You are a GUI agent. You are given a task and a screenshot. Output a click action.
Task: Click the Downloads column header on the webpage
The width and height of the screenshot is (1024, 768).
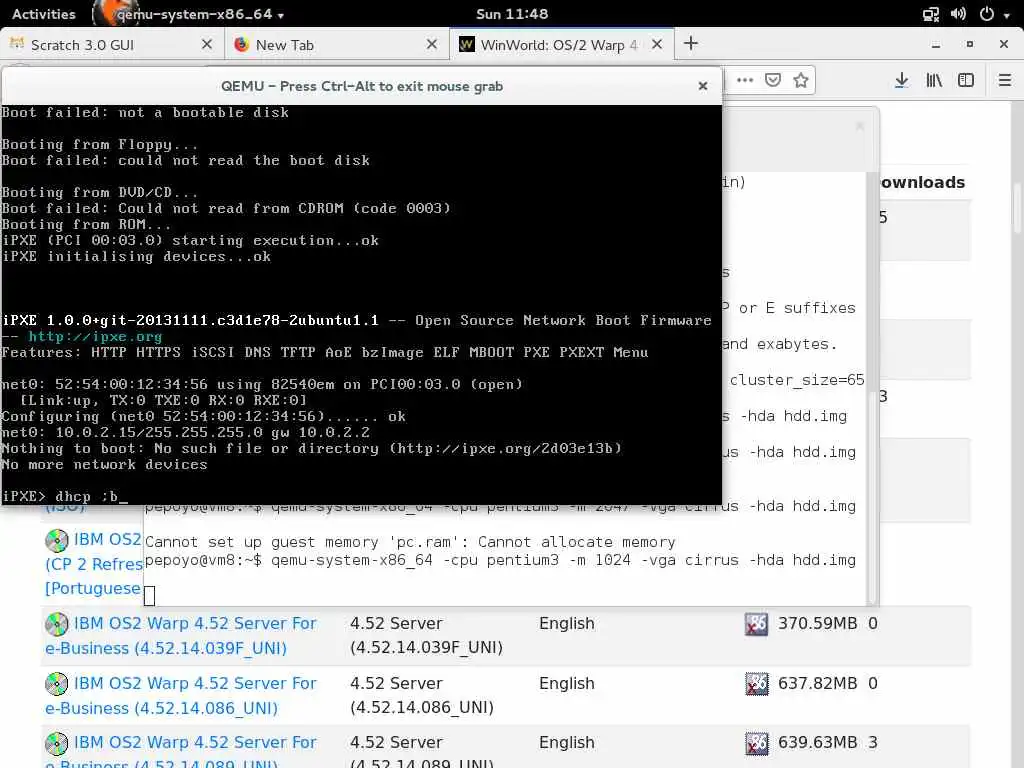(922, 182)
